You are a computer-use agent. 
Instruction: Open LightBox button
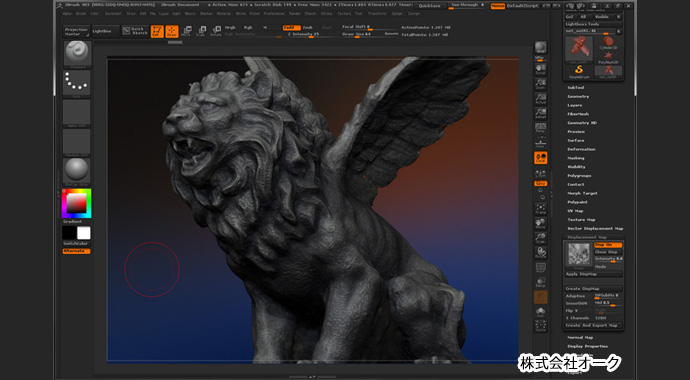coord(105,31)
